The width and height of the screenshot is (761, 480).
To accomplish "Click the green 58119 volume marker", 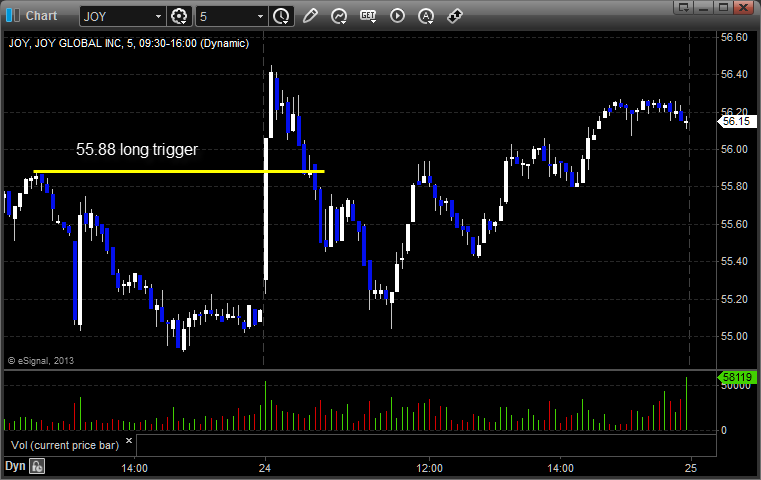I will [737, 377].
